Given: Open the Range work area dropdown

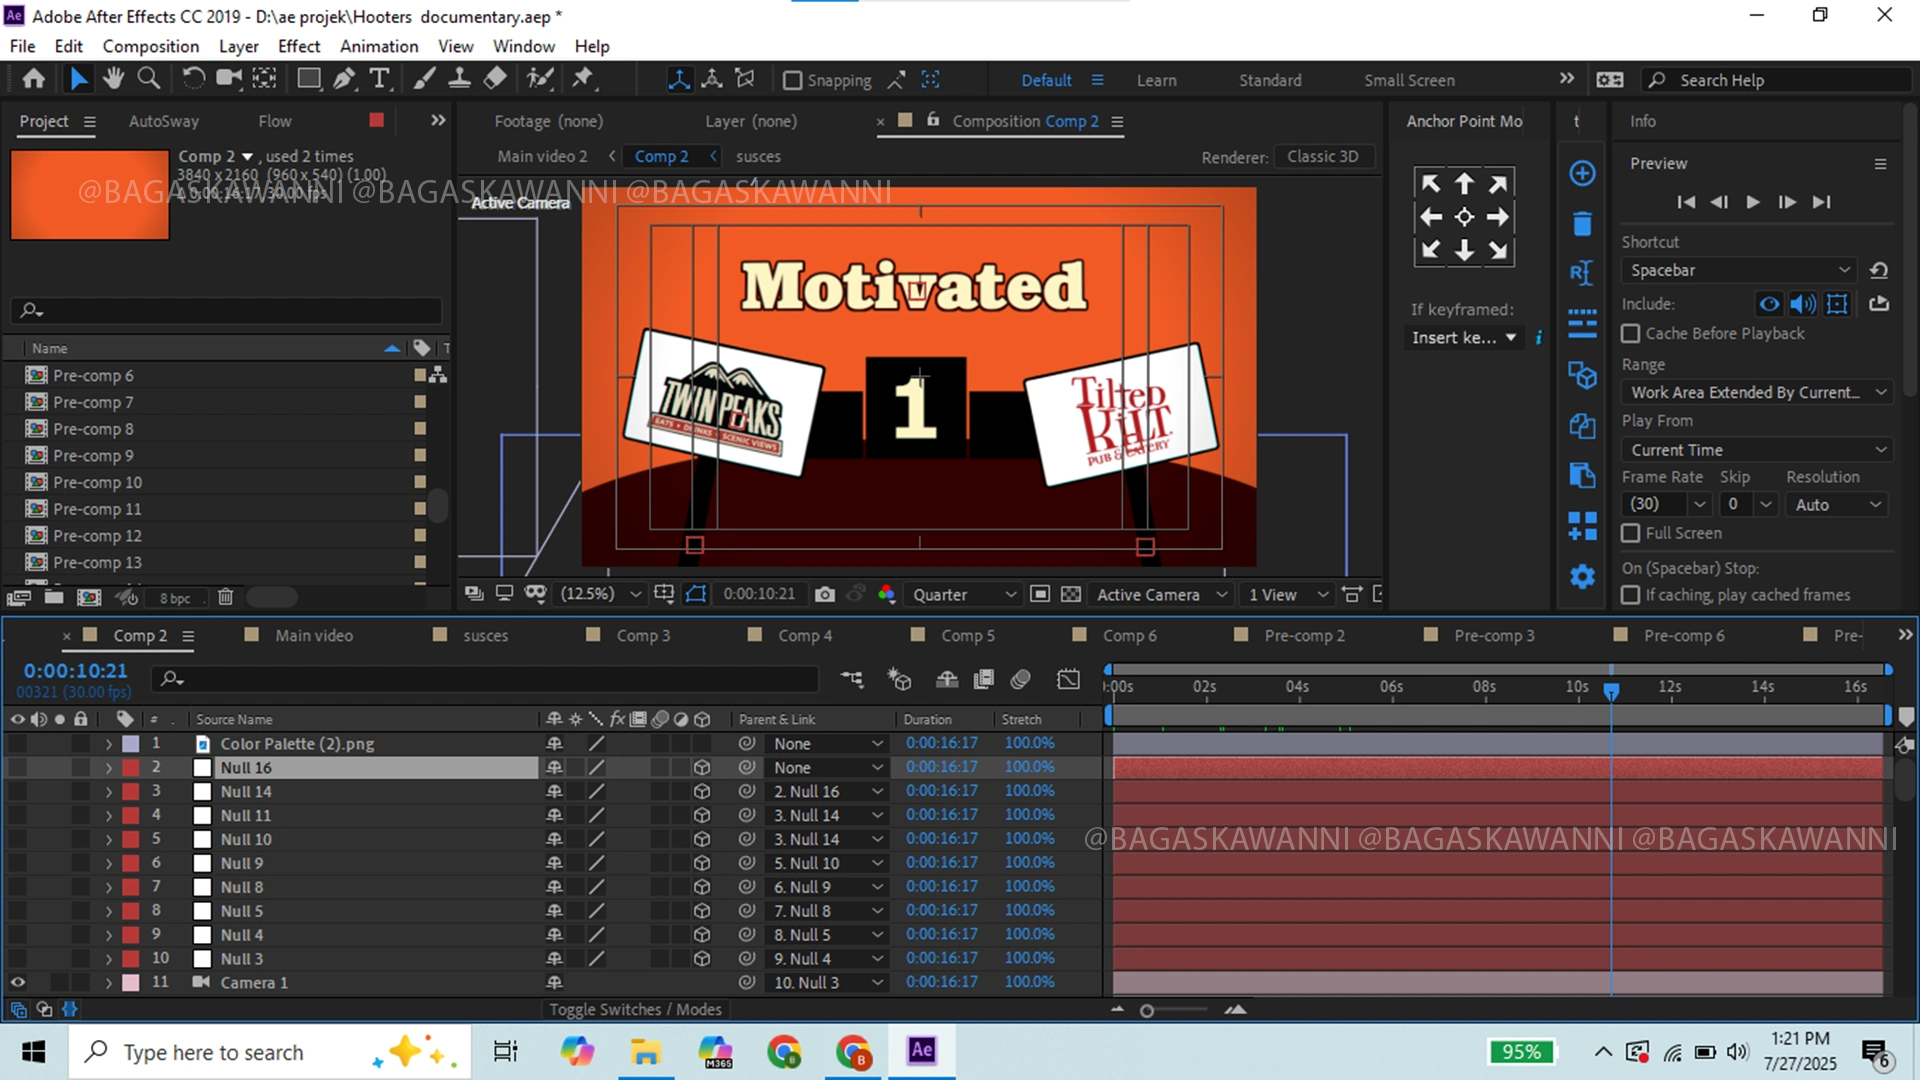Looking at the screenshot, I should (1757, 392).
